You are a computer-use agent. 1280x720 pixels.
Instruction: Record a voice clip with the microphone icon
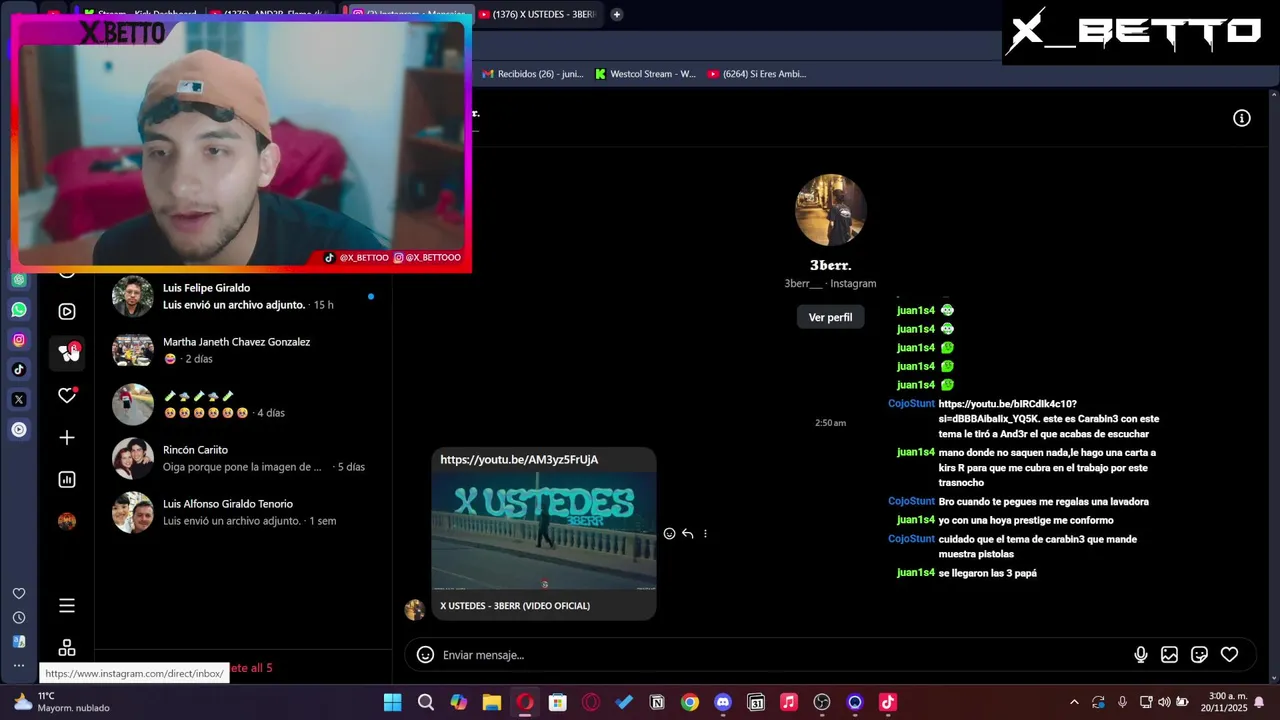(x=1141, y=655)
